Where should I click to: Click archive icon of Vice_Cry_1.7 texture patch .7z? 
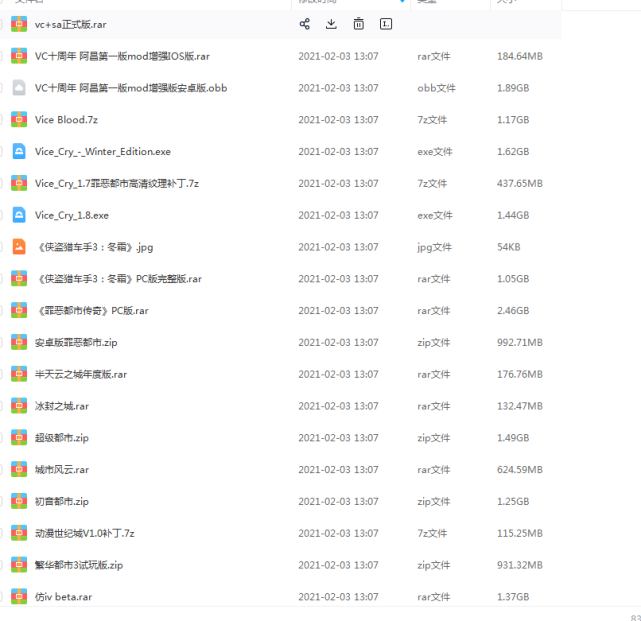tap(19, 183)
